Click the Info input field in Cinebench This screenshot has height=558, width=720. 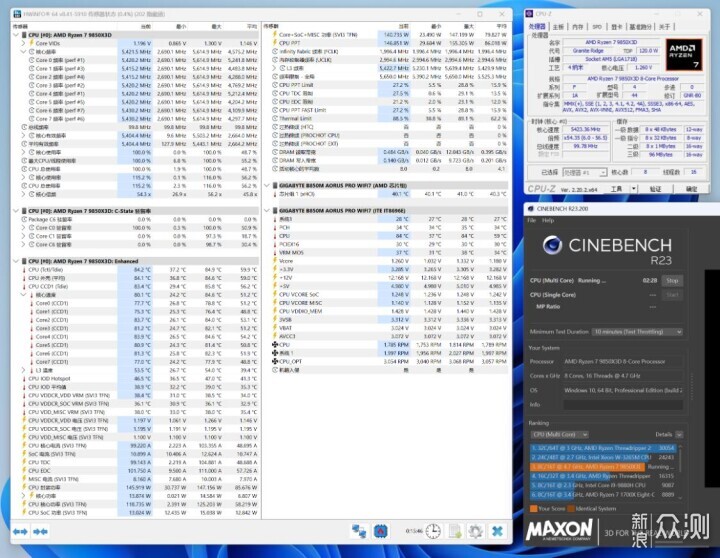pyautogui.click(x=623, y=405)
